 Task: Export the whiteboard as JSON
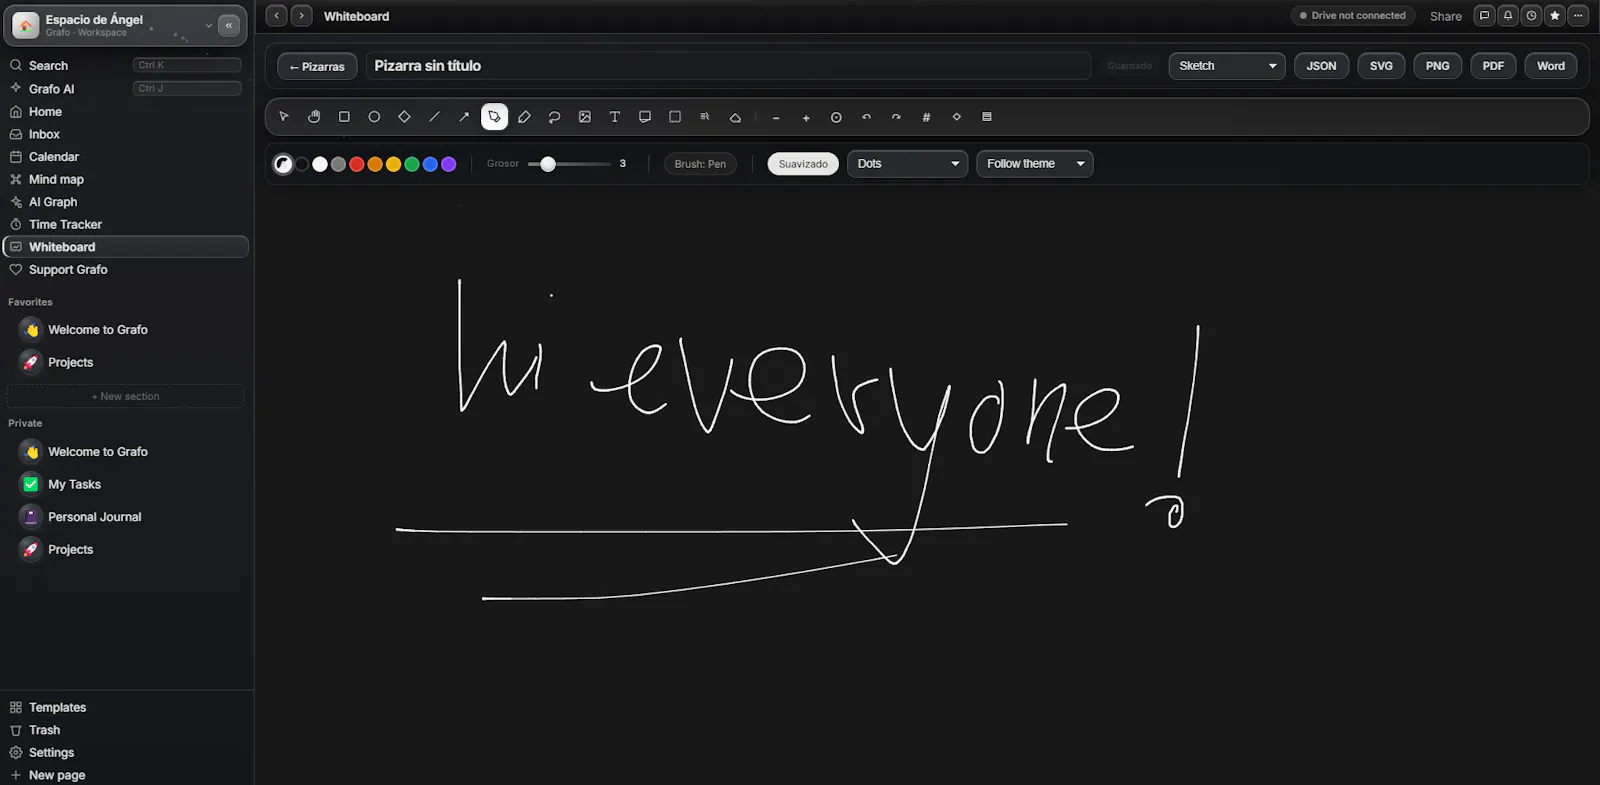pos(1321,66)
